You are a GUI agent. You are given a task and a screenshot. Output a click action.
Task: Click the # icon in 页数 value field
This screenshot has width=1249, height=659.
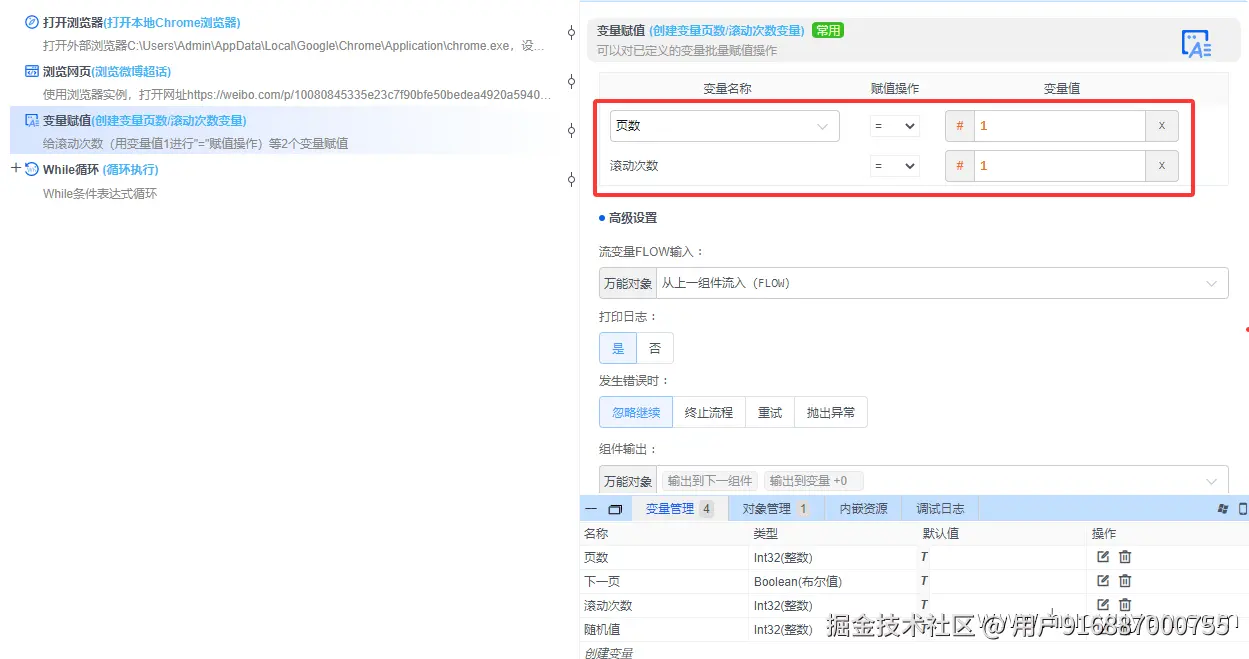tap(960, 126)
